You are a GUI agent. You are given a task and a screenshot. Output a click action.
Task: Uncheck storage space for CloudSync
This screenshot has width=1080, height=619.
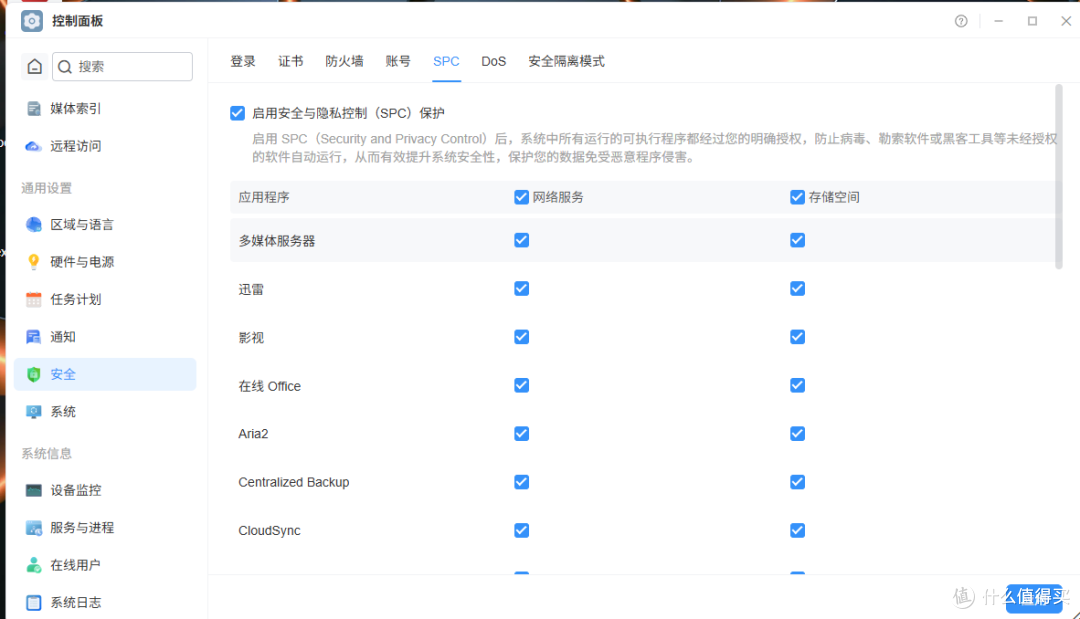pos(798,530)
